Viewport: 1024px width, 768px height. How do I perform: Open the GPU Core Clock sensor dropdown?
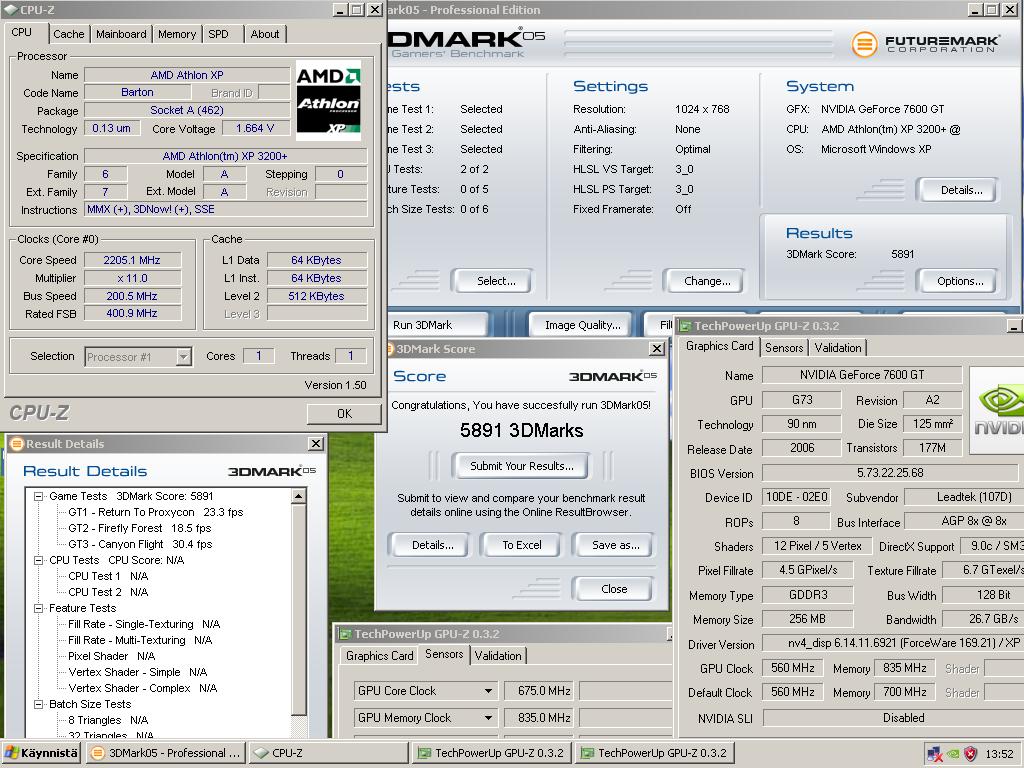[x=488, y=691]
